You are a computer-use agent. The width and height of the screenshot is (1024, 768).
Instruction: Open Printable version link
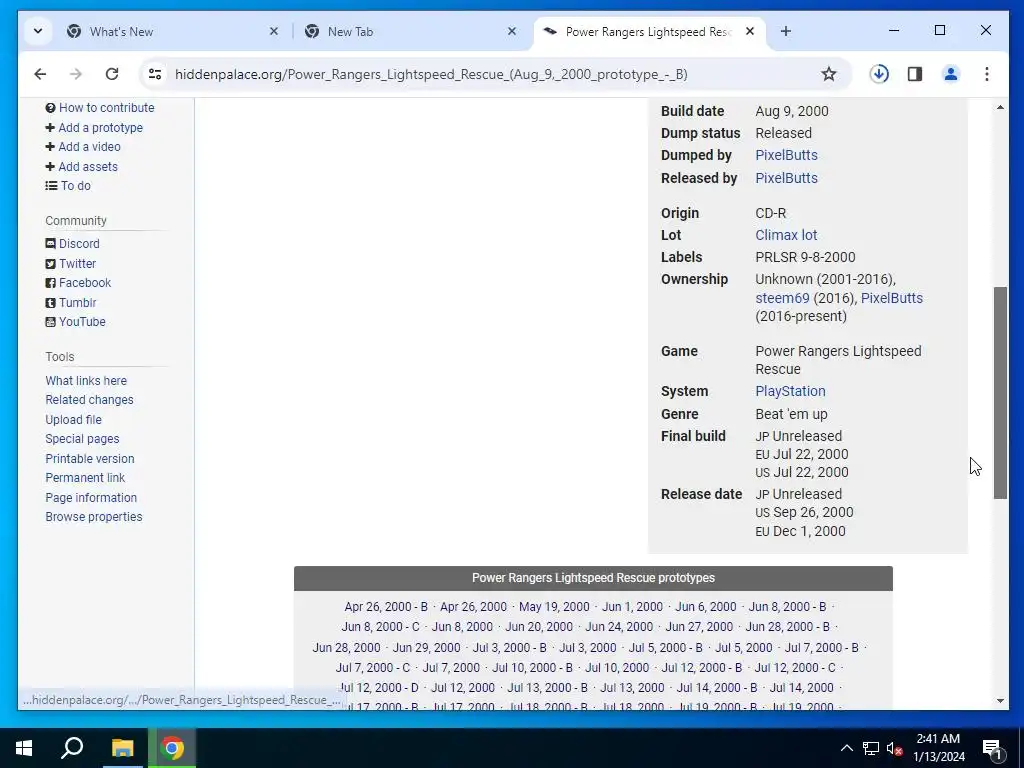[x=90, y=458]
